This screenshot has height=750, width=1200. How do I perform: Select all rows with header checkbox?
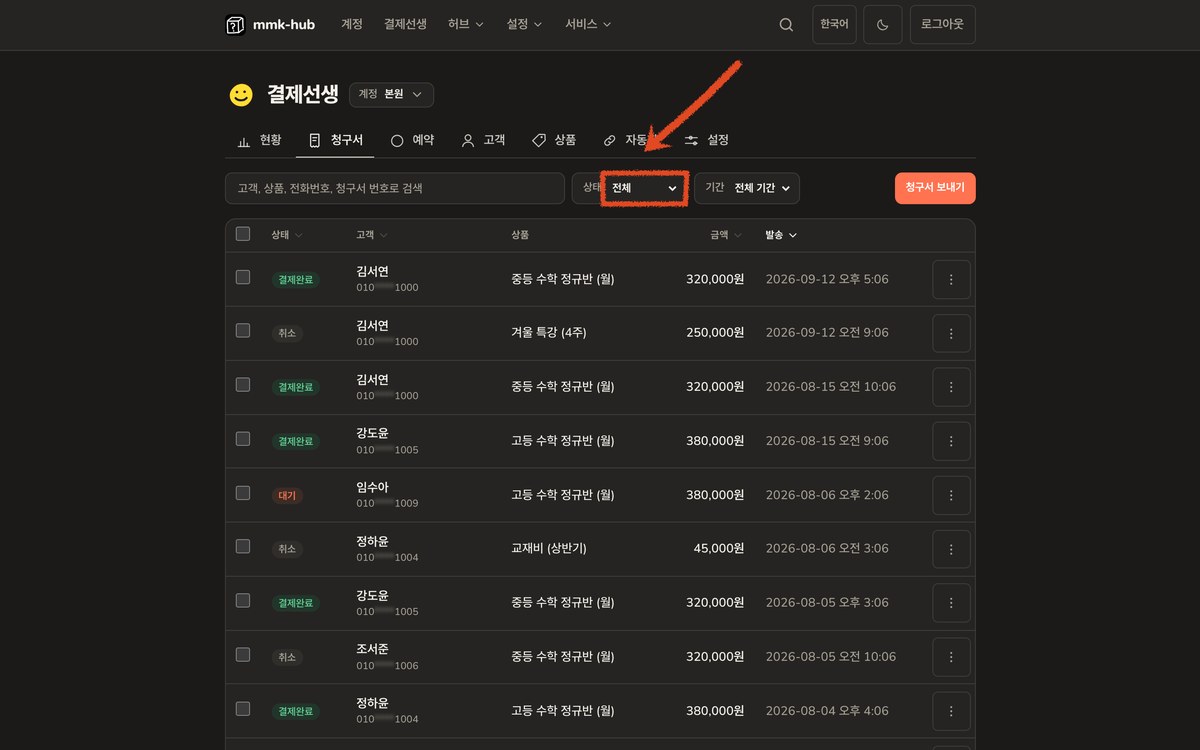243,234
